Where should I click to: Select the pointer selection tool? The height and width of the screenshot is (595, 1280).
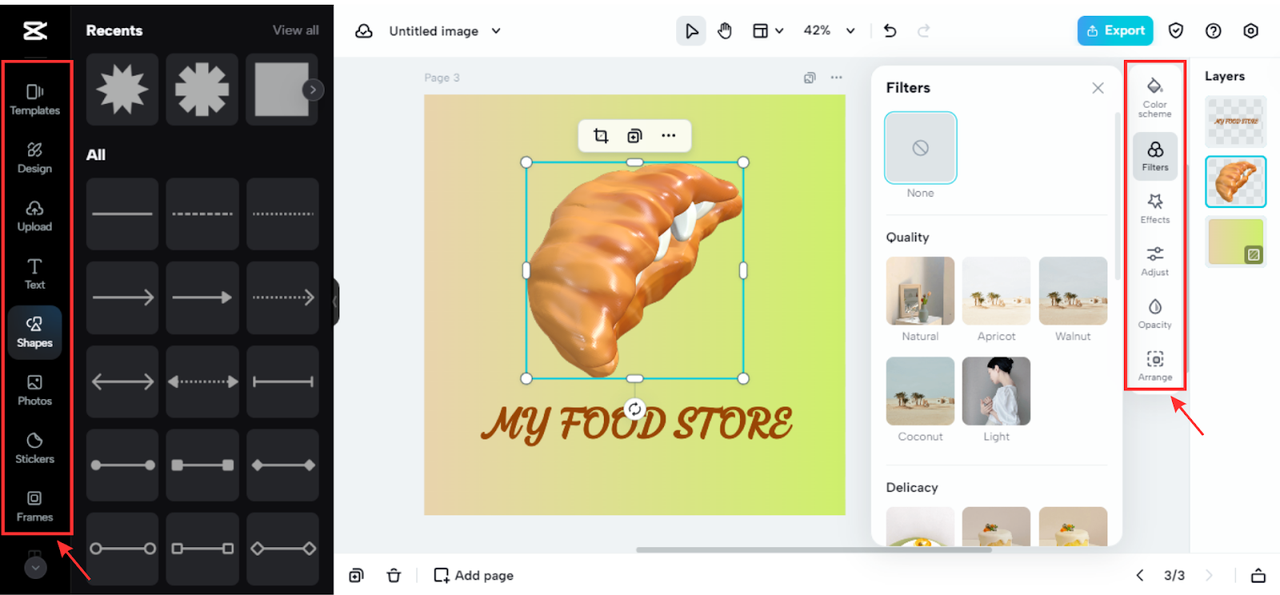click(x=691, y=31)
